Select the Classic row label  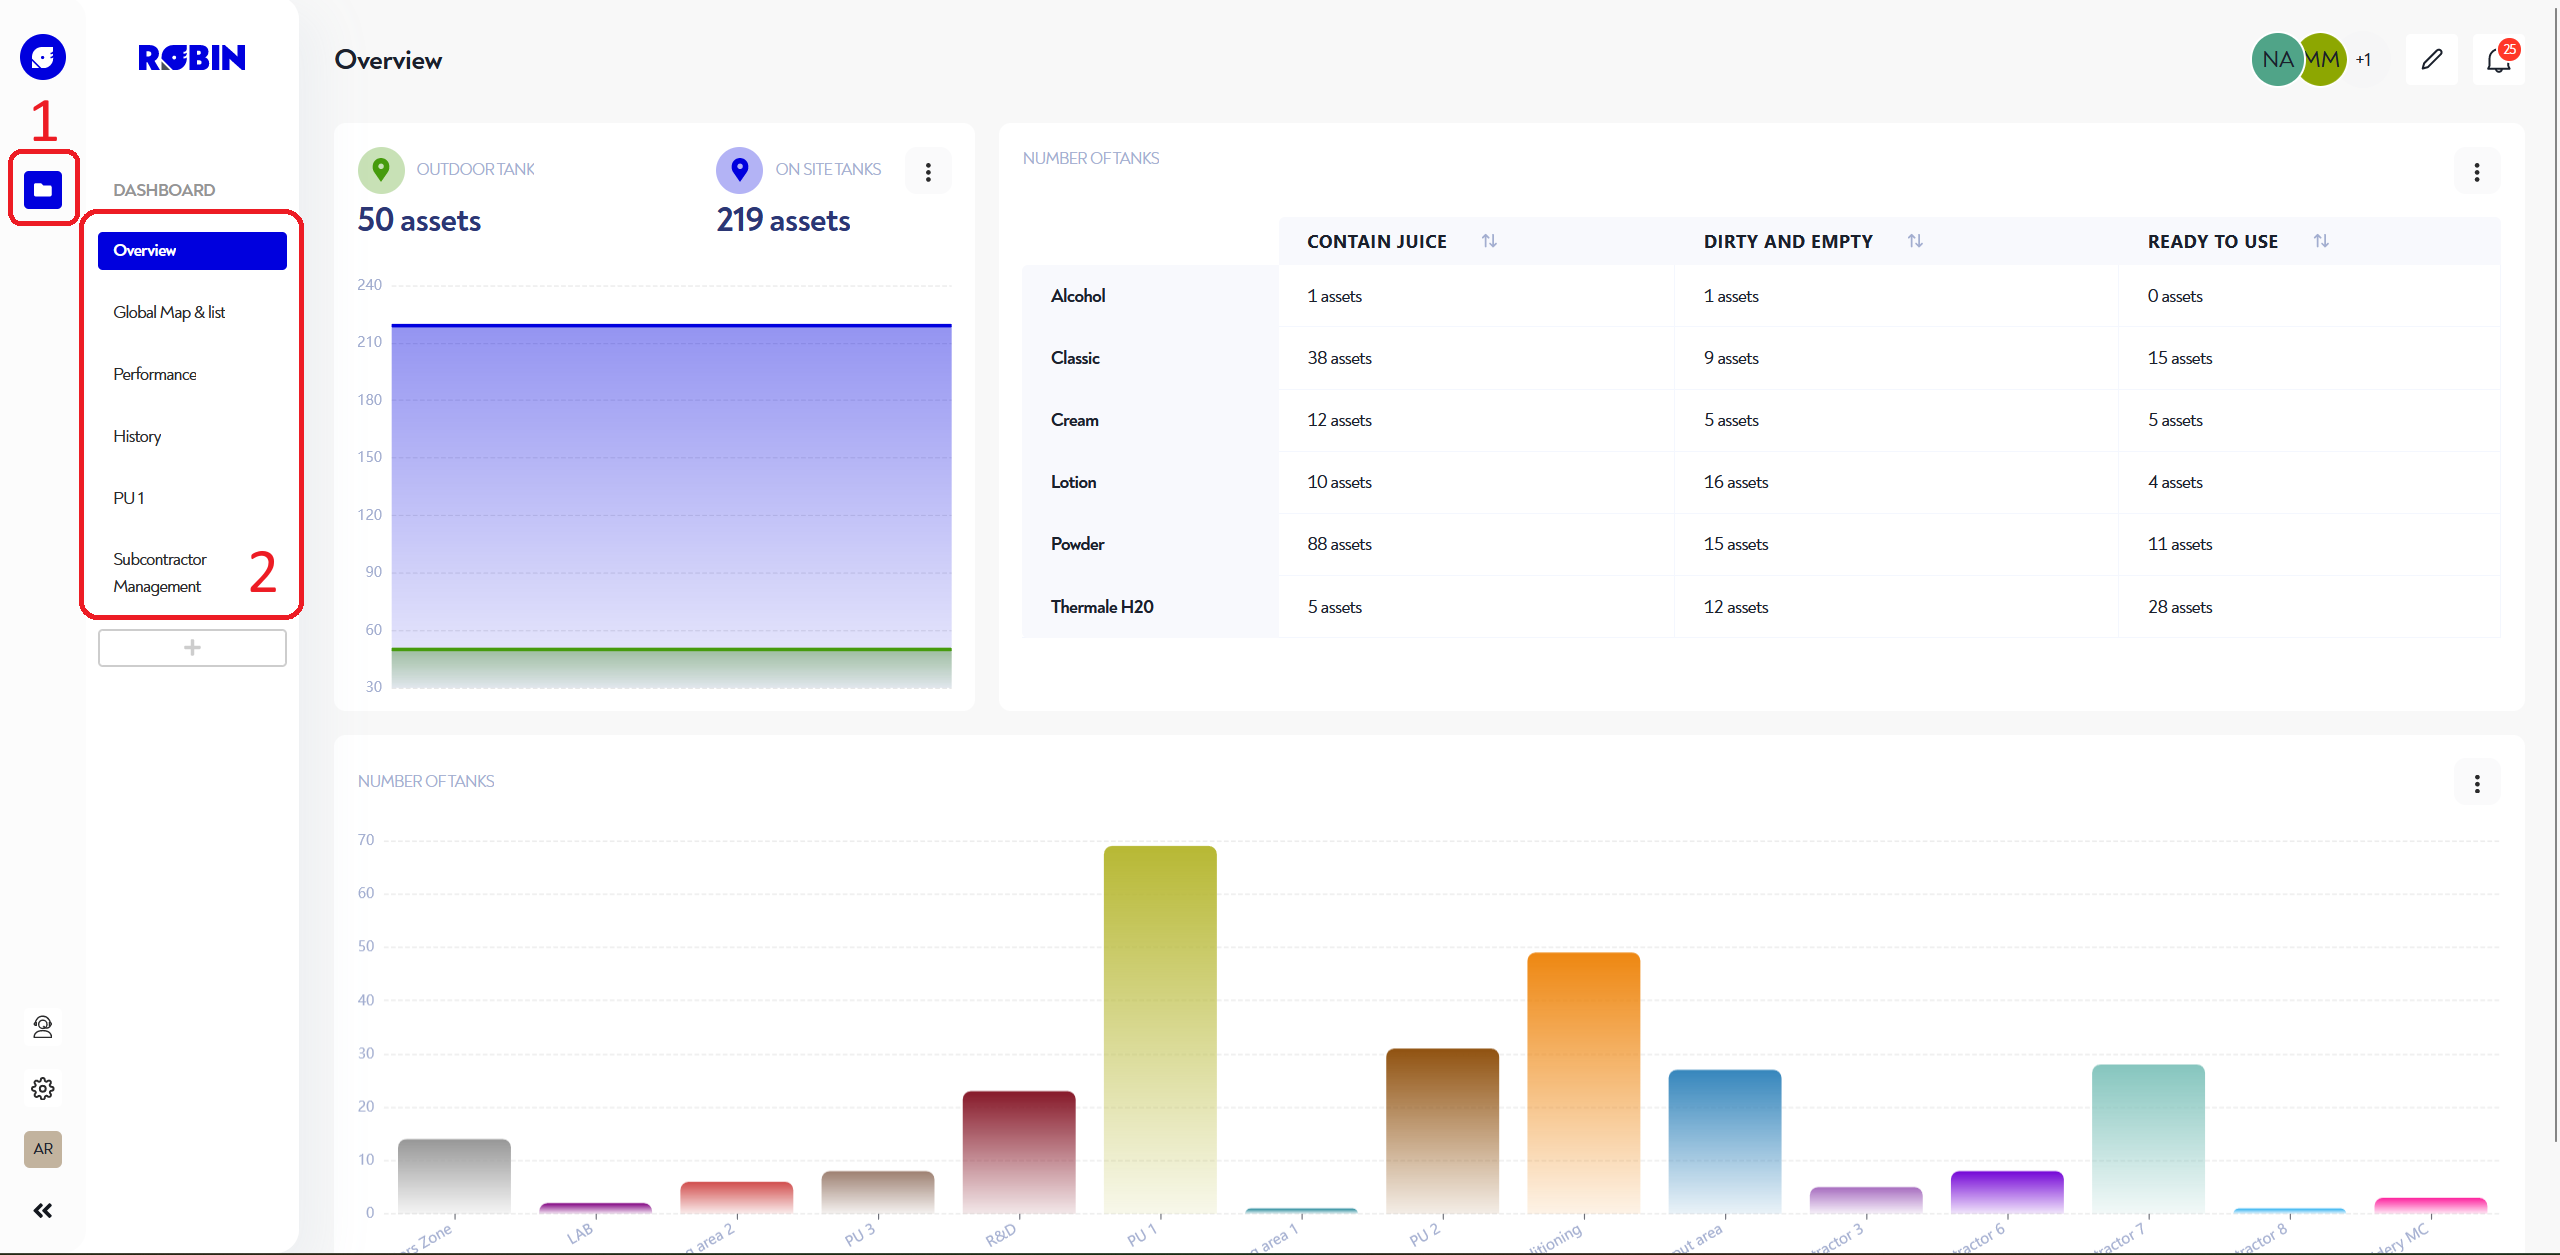1075,358
